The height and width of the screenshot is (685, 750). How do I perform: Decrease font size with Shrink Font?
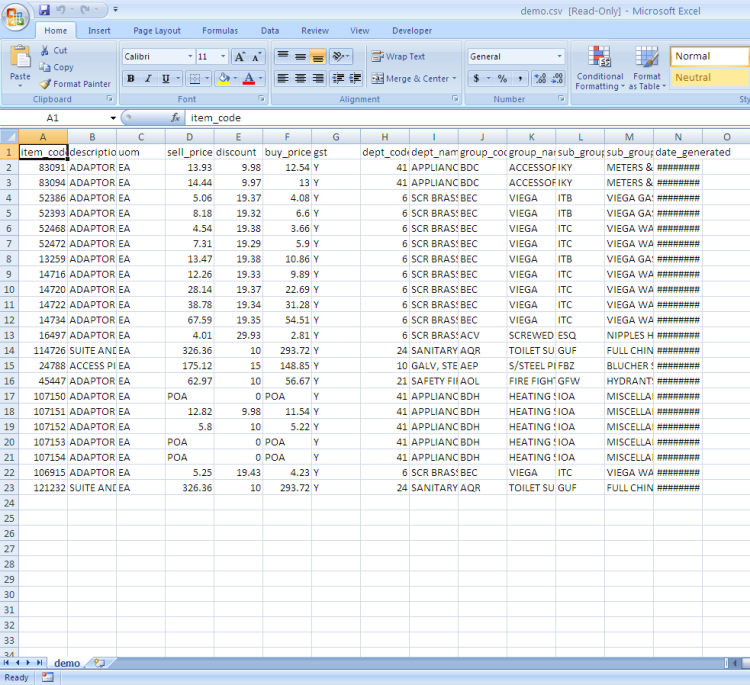256,57
